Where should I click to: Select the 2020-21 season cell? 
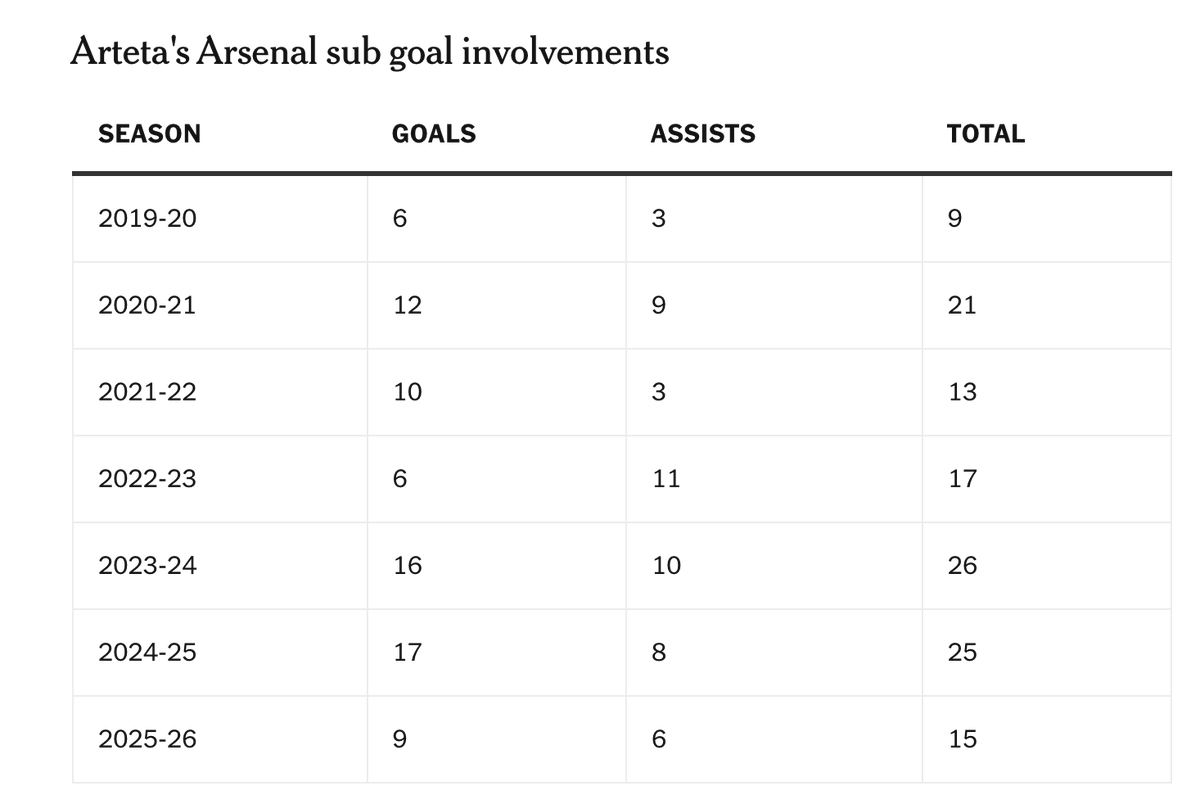click(x=220, y=305)
